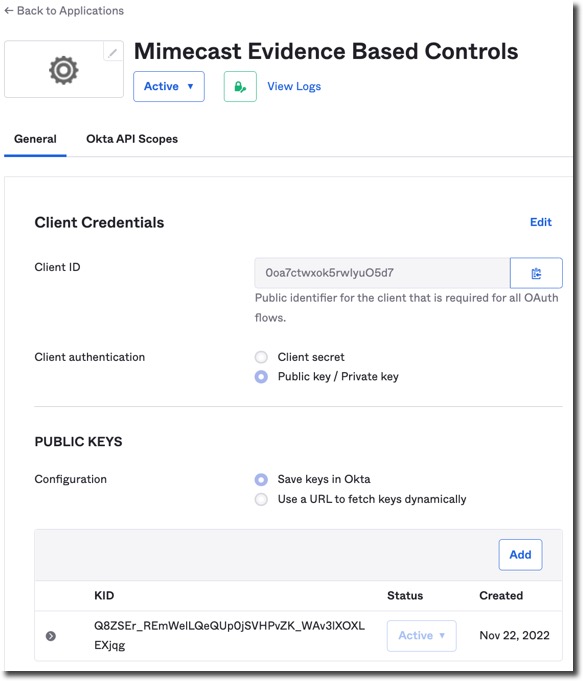Screen dimensions: 583x681
Task: Edit the application logo pencil icon
Action: click(x=113, y=53)
